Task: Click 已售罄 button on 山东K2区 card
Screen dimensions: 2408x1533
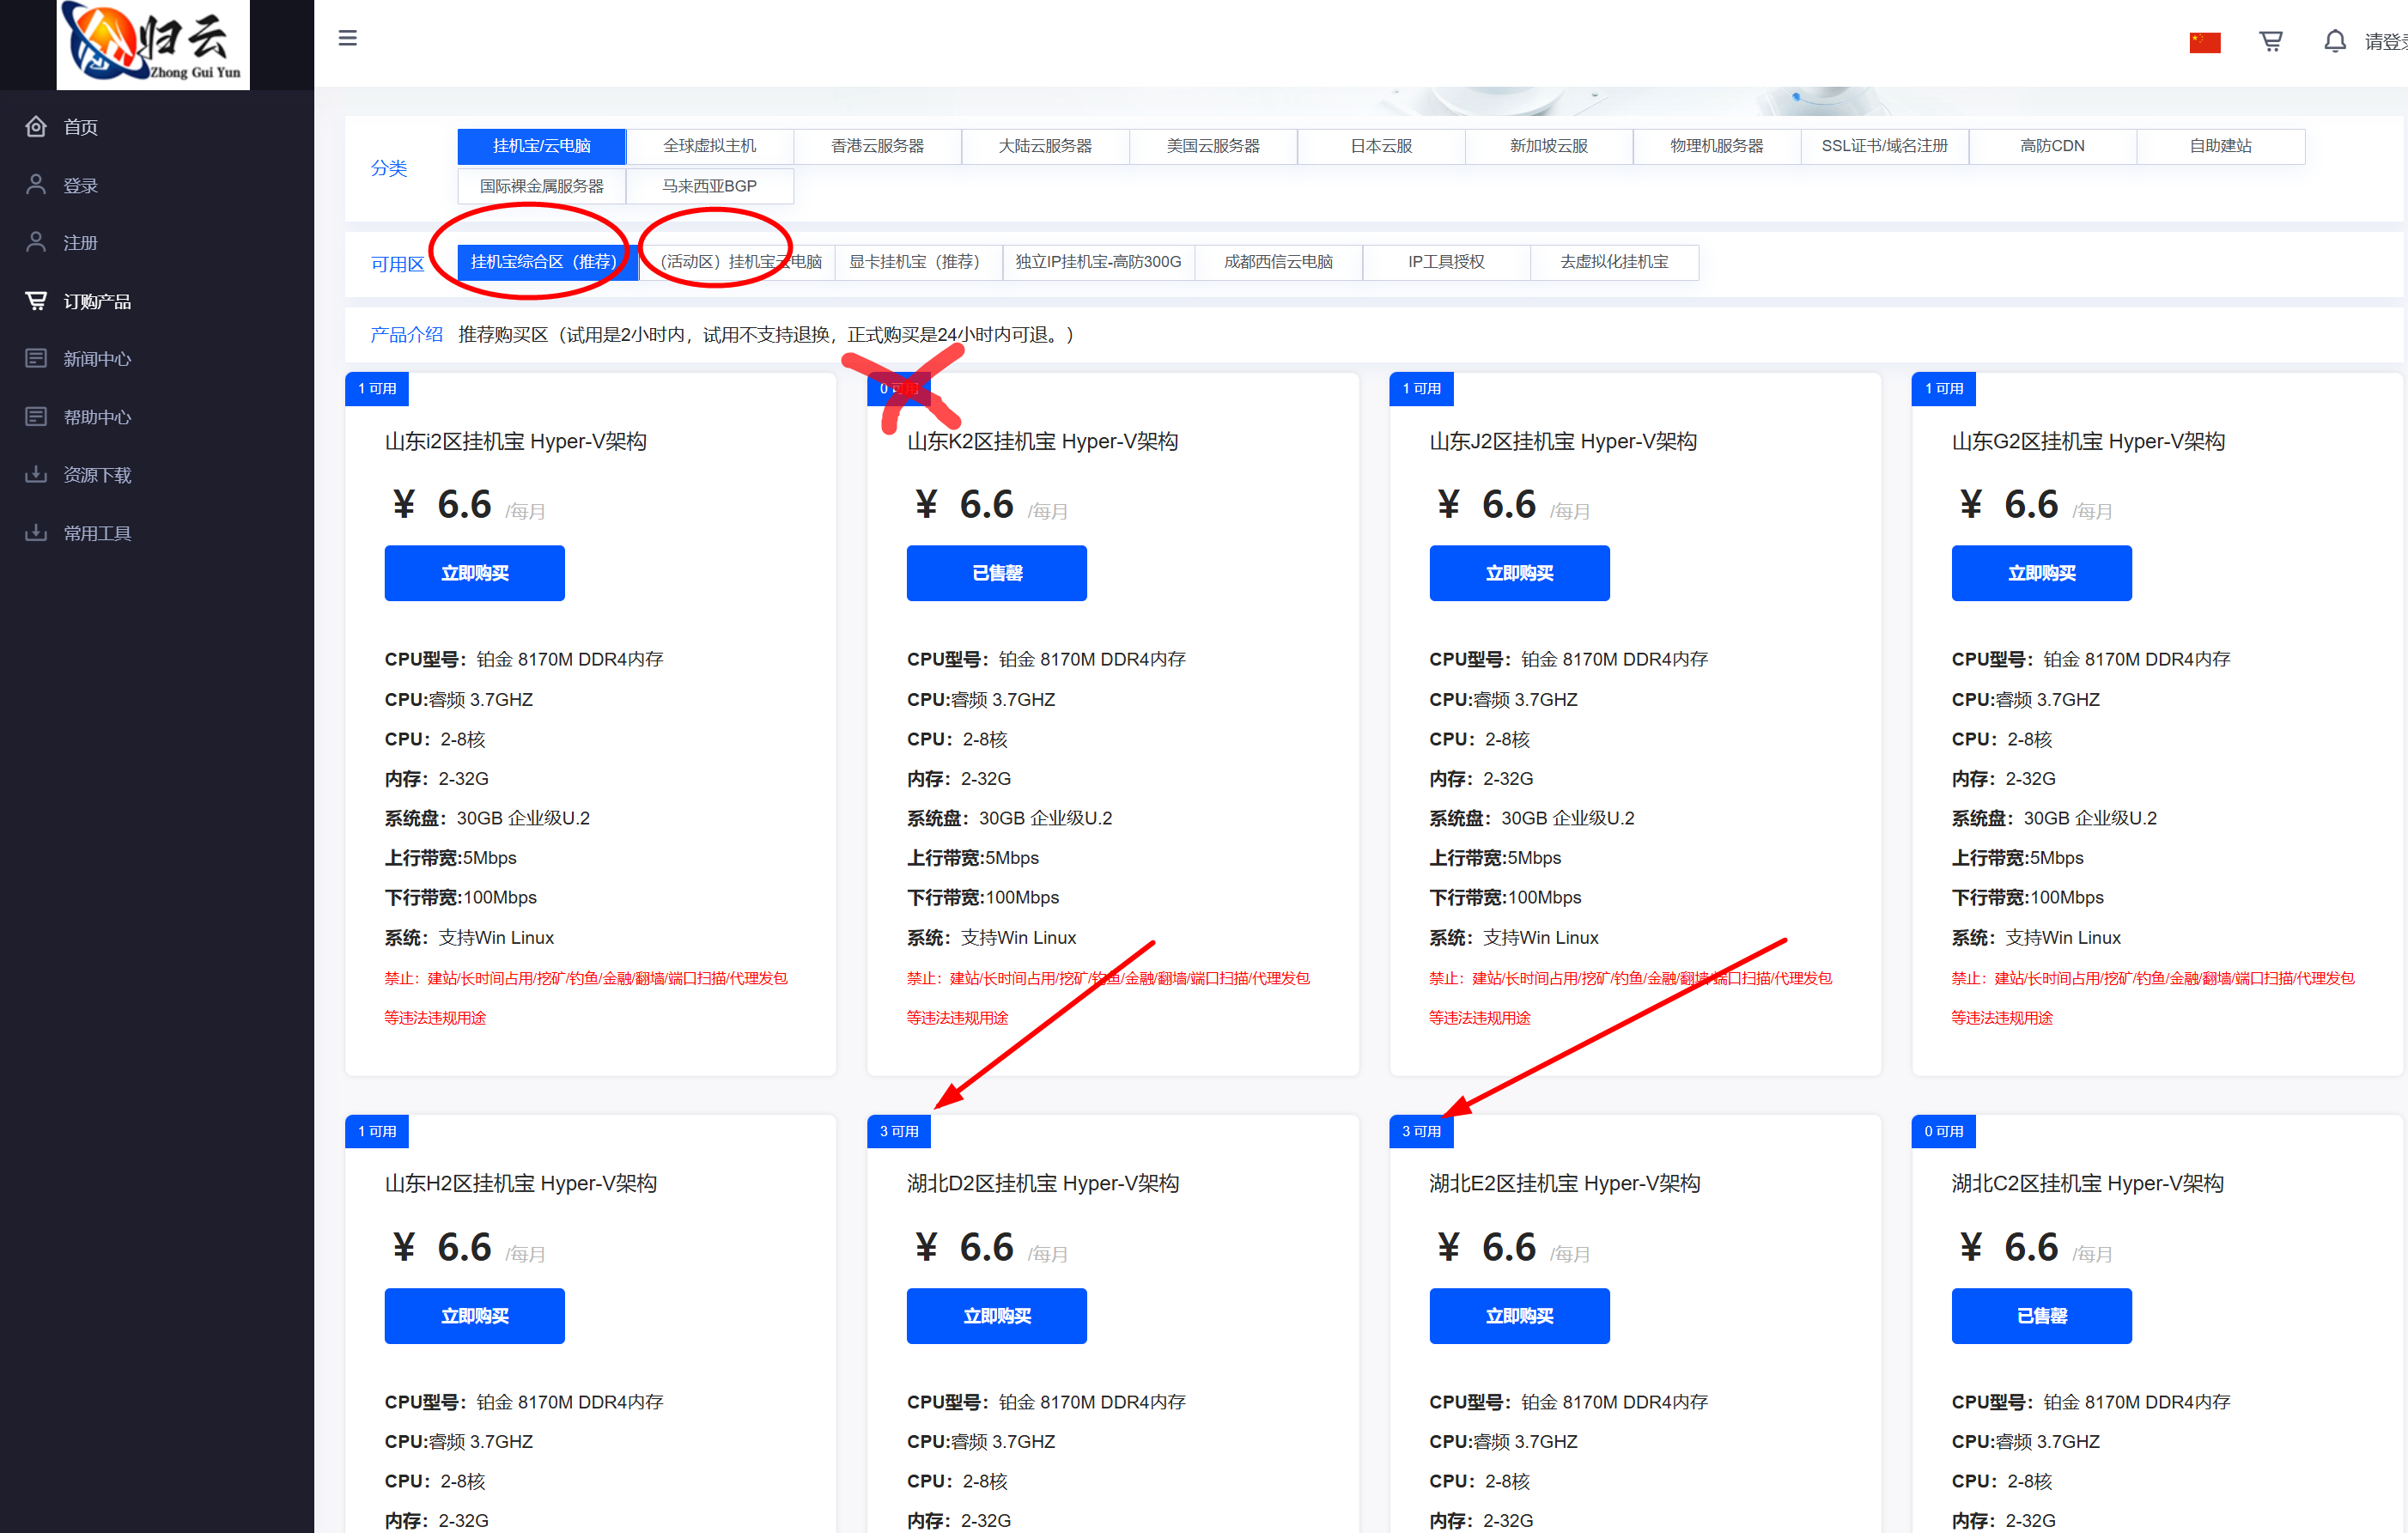Action: click(996, 573)
